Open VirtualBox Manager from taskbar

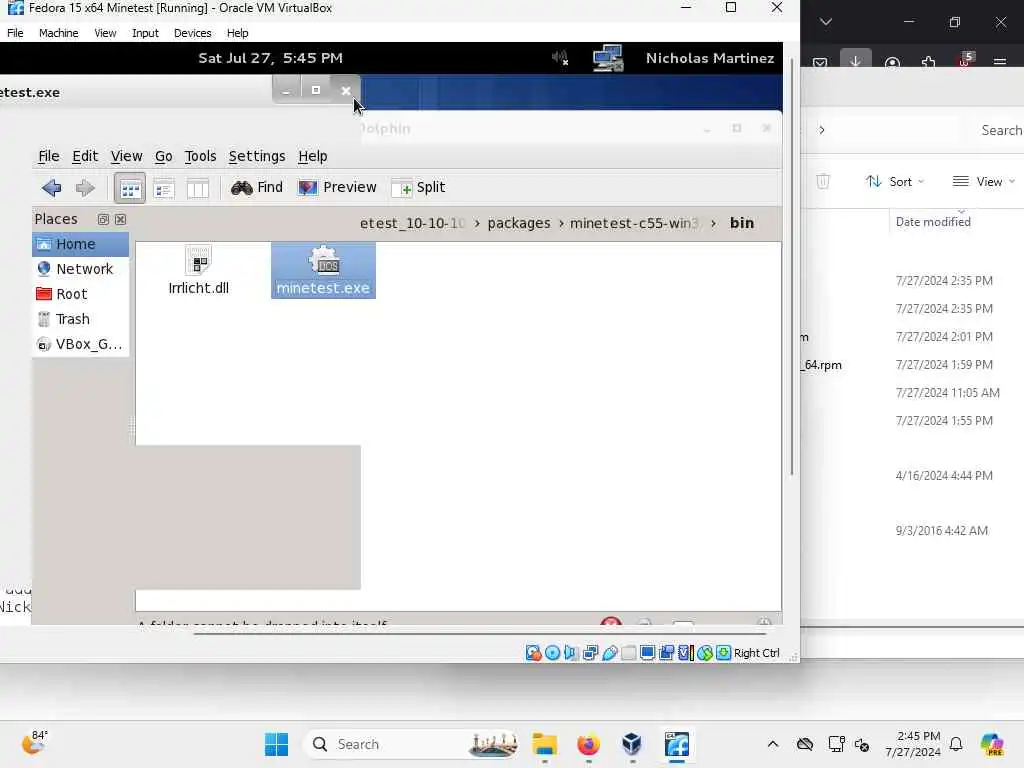tap(632, 744)
